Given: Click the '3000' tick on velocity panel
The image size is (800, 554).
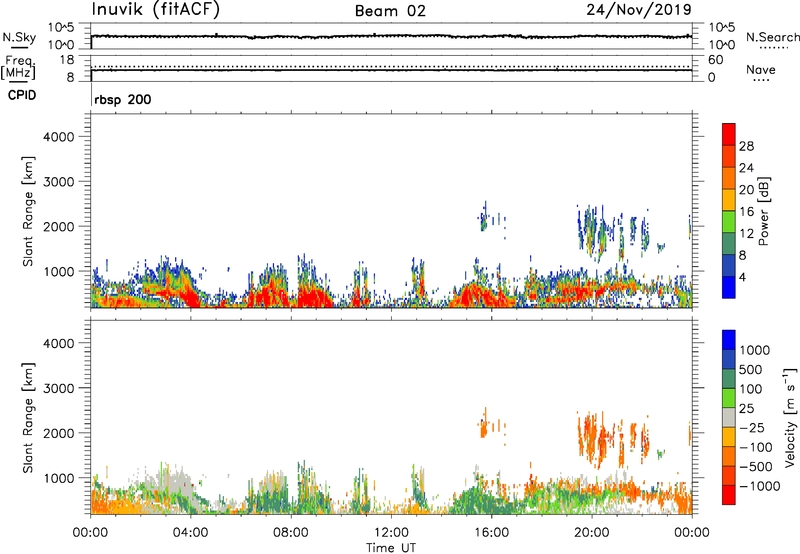Looking at the screenshot, I should (x=59, y=388).
